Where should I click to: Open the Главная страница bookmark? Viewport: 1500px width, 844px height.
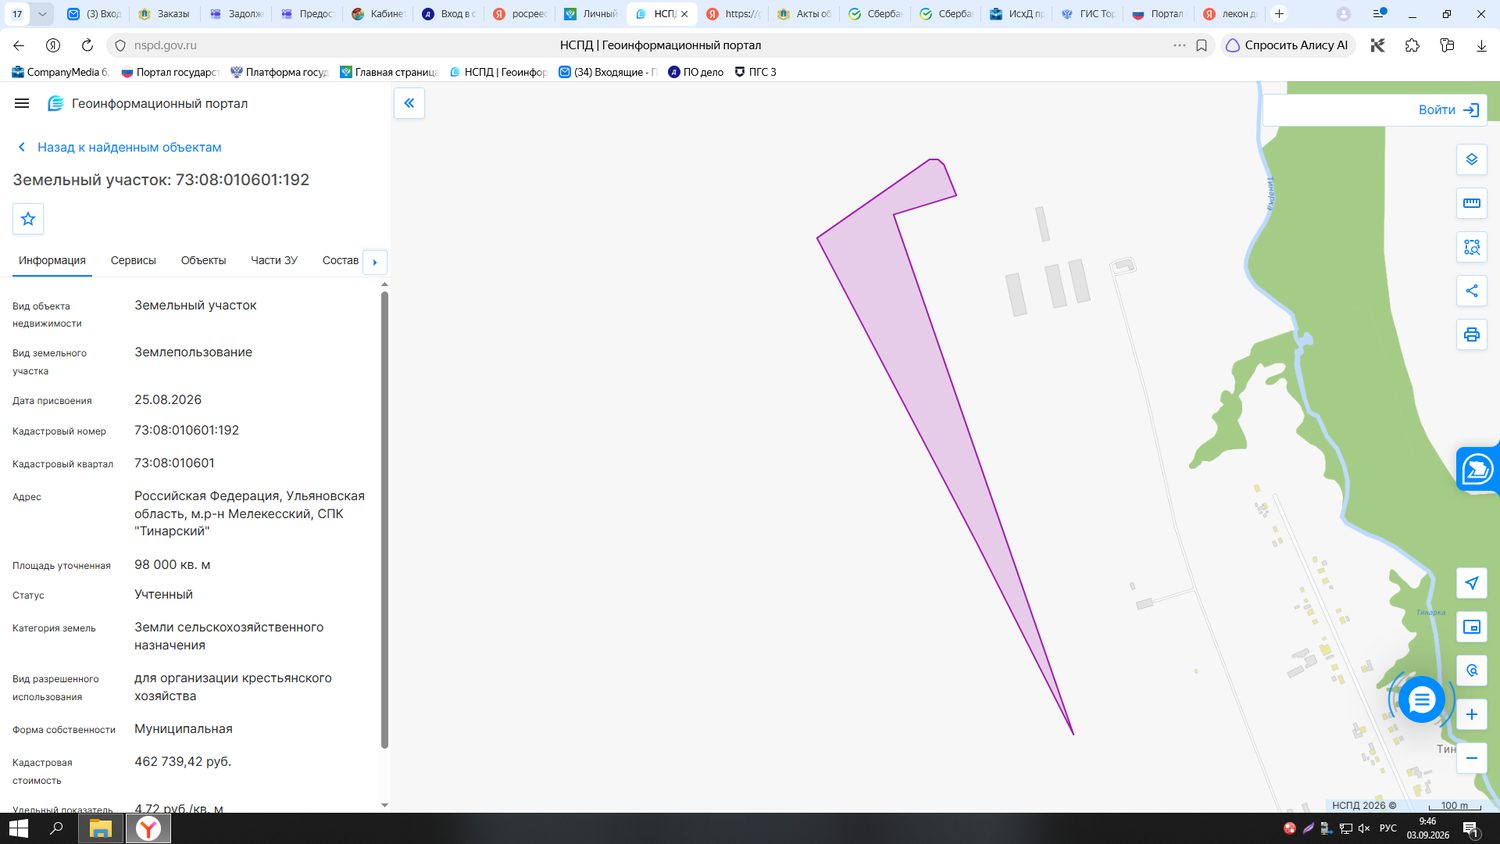click(389, 72)
